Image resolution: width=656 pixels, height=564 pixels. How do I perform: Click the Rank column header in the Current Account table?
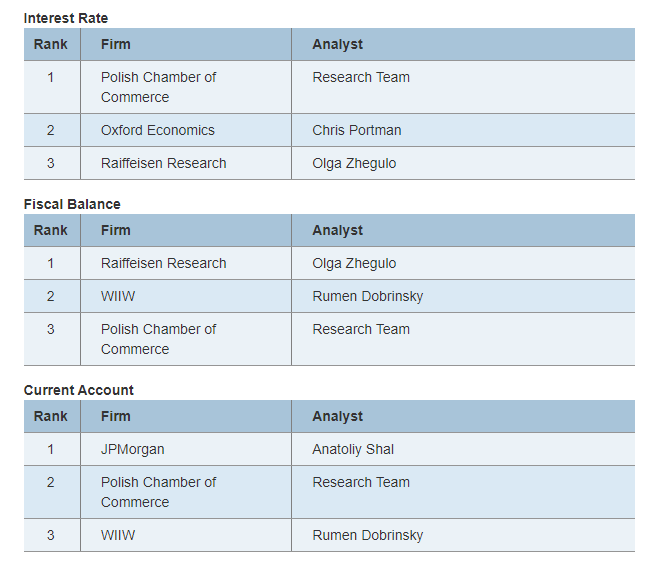[x=51, y=416]
